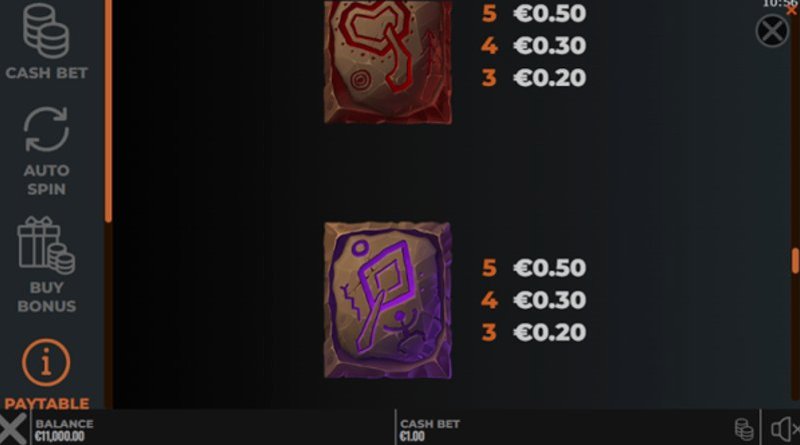Toggle sound with the speaker icon
This screenshot has height=445, width=800.
click(x=784, y=429)
